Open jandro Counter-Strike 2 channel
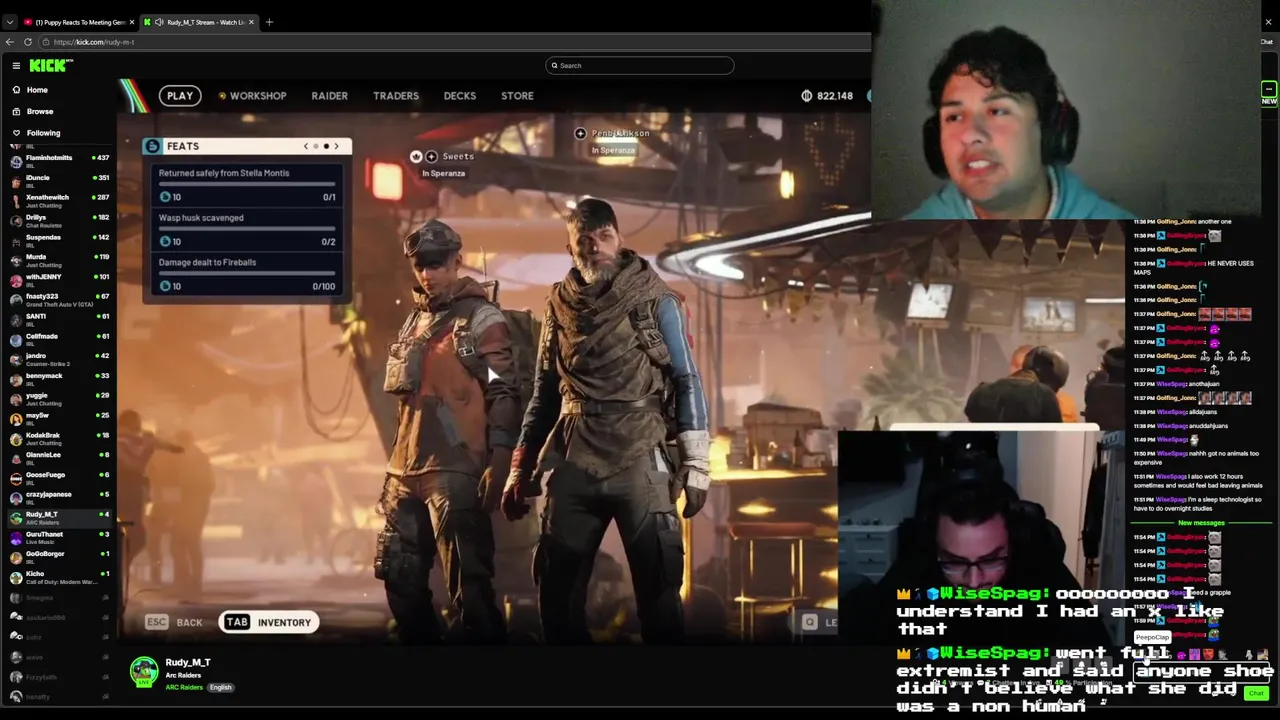The width and height of the screenshot is (1280, 720). tap(59, 358)
